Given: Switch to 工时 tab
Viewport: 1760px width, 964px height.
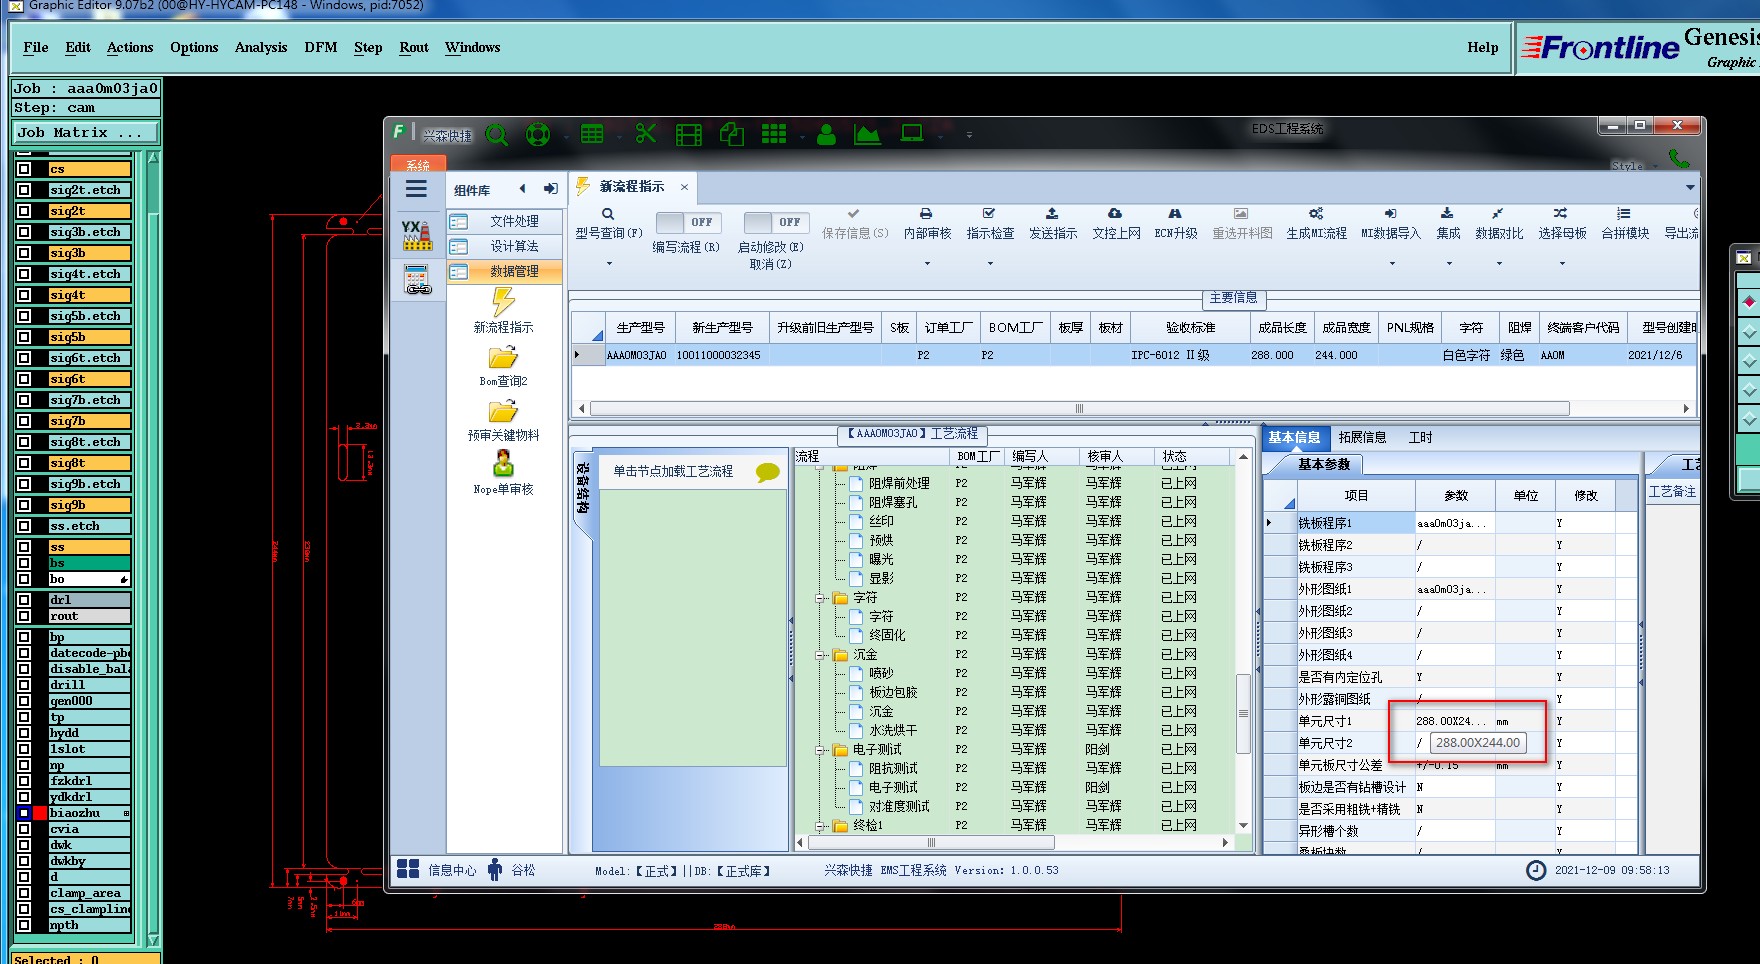Looking at the screenshot, I should [1420, 437].
